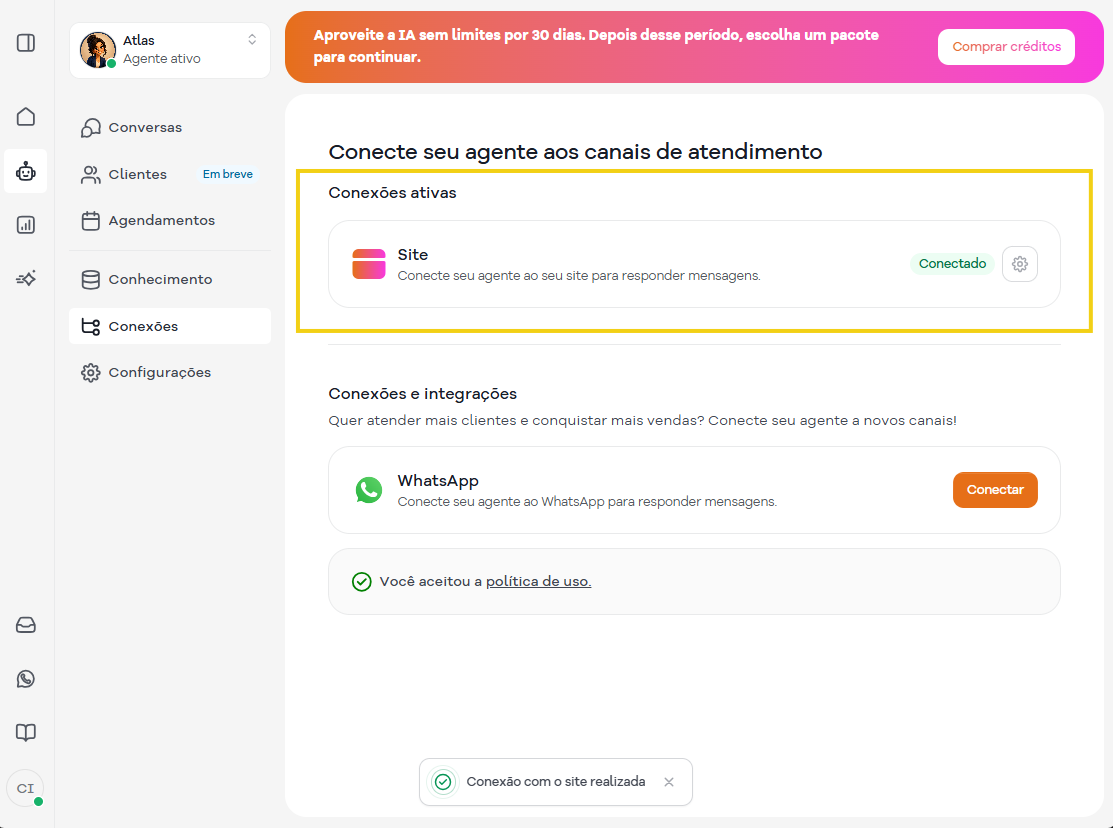Toggle the sidebar panel icon
Viewport: 1113px width, 828px height.
(26, 43)
